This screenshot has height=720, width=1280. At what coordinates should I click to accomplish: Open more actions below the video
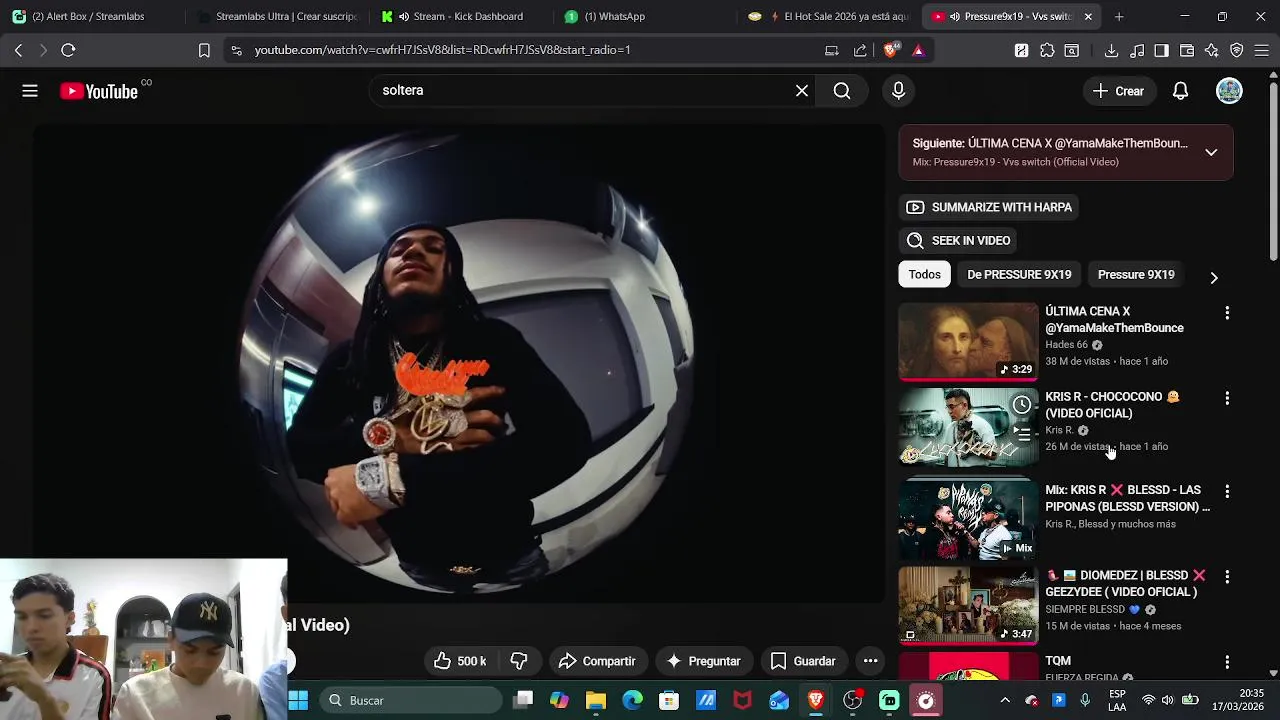point(870,661)
